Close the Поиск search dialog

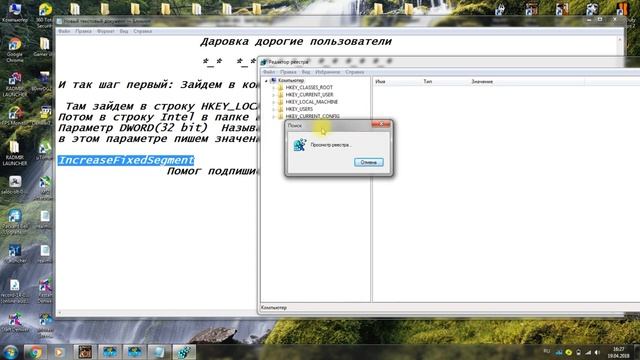tap(381, 124)
